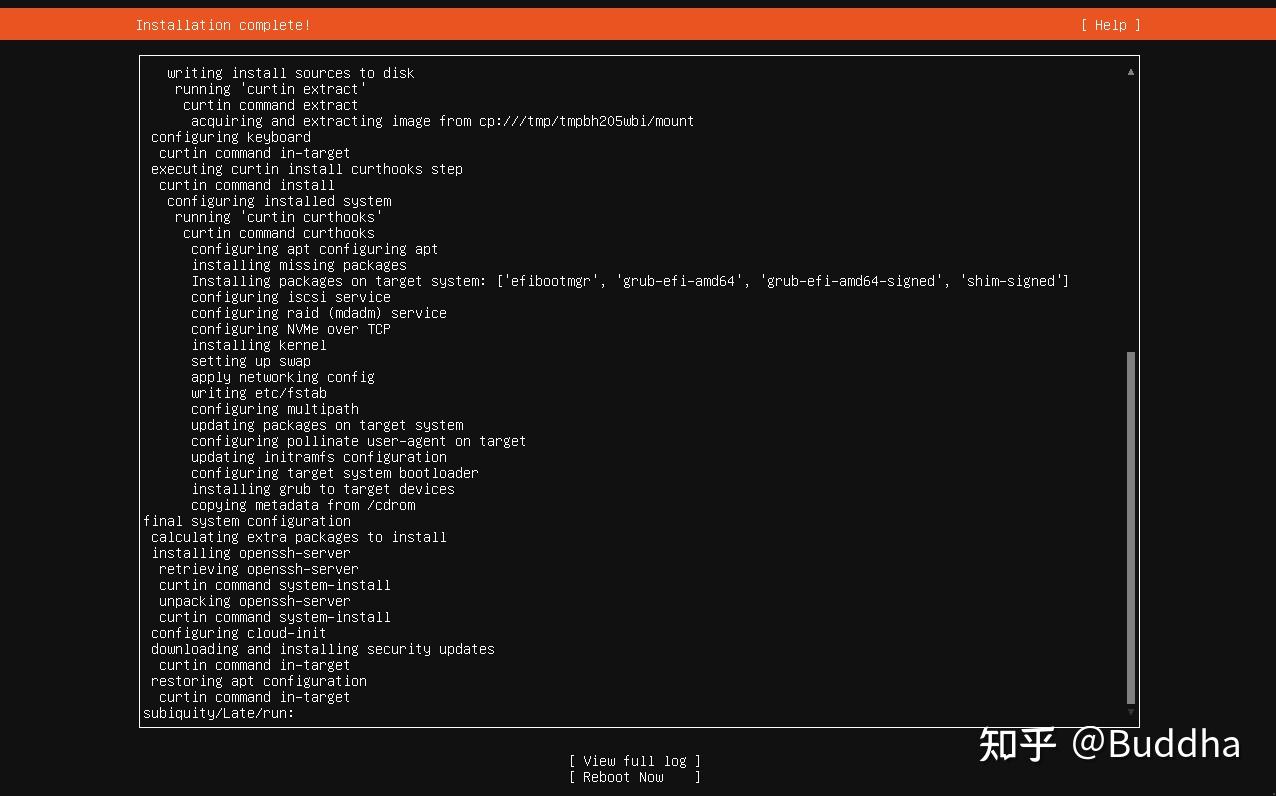The height and width of the screenshot is (796, 1276).
Task: Select line 'Installing packages on target system'
Action: (630, 281)
